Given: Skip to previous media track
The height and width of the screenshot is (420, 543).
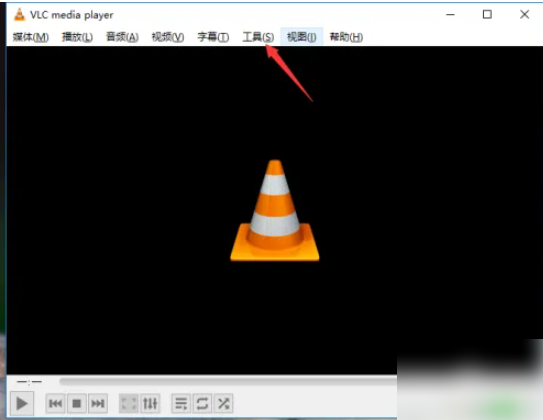Looking at the screenshot, I should click(x=55, y=403).
